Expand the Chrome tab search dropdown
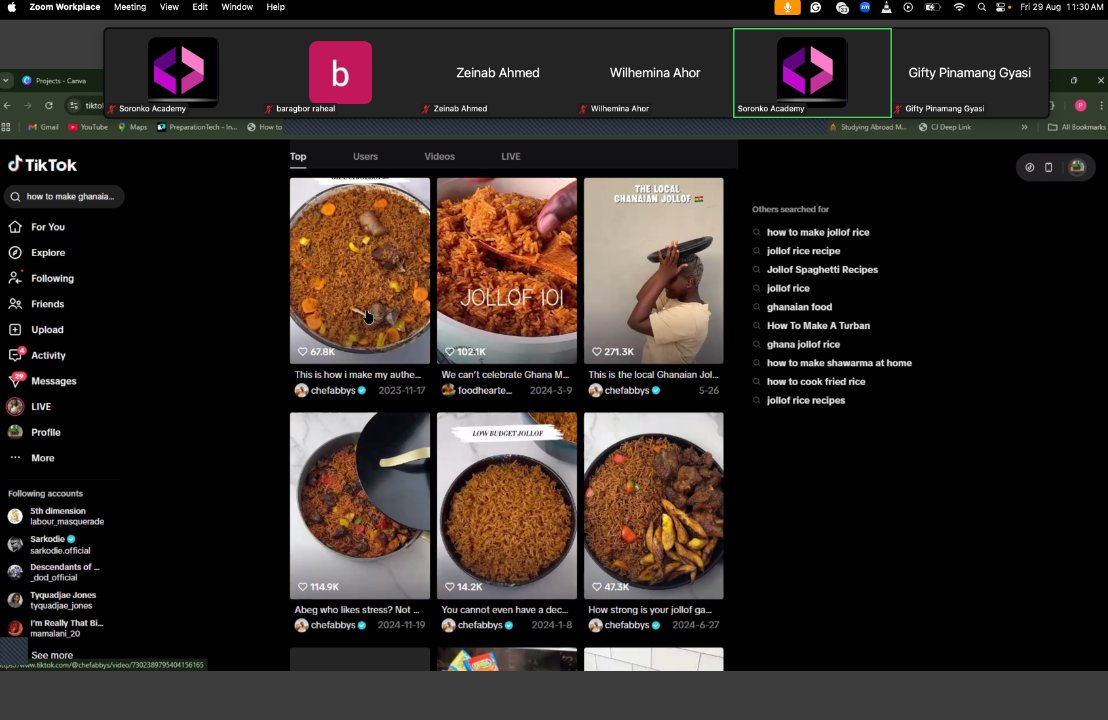The image size is (1108, 720). click(x=6, y=81)
